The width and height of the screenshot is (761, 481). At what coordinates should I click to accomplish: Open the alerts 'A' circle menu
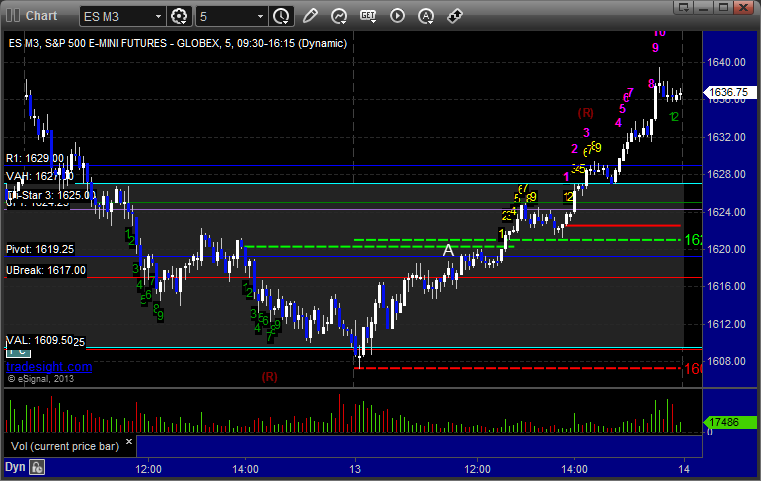(426, 16)
